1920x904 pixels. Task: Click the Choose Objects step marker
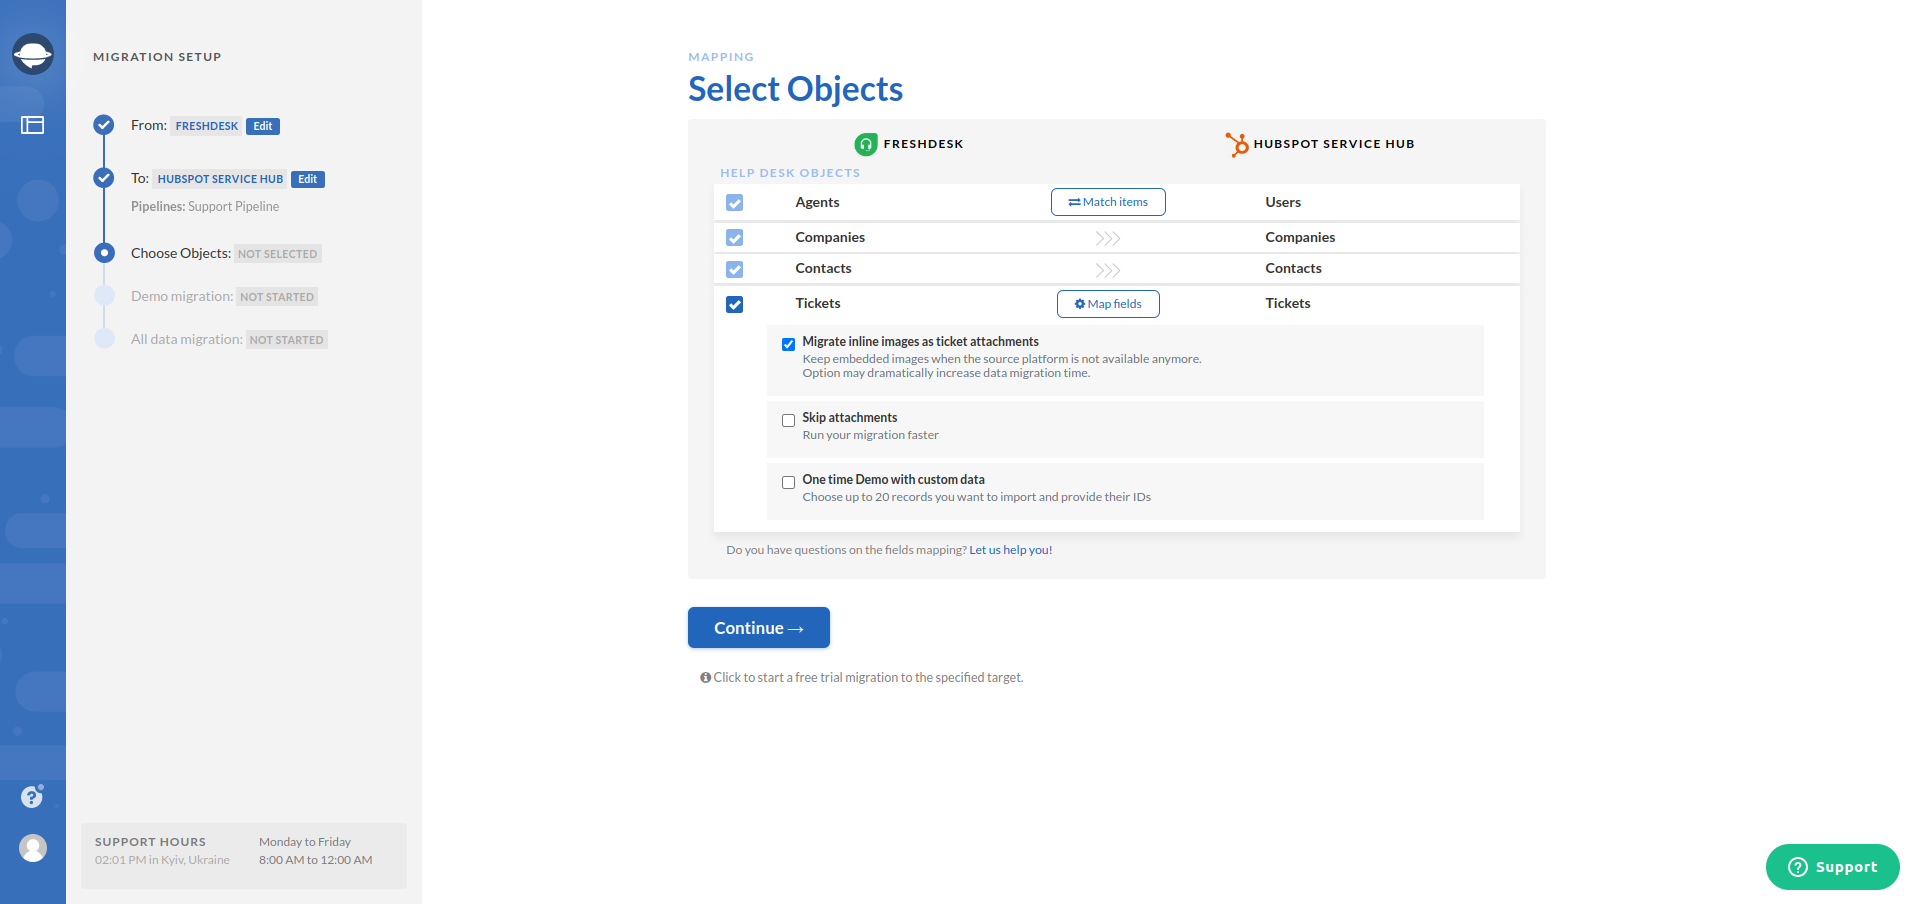click(x=104, y=253)
